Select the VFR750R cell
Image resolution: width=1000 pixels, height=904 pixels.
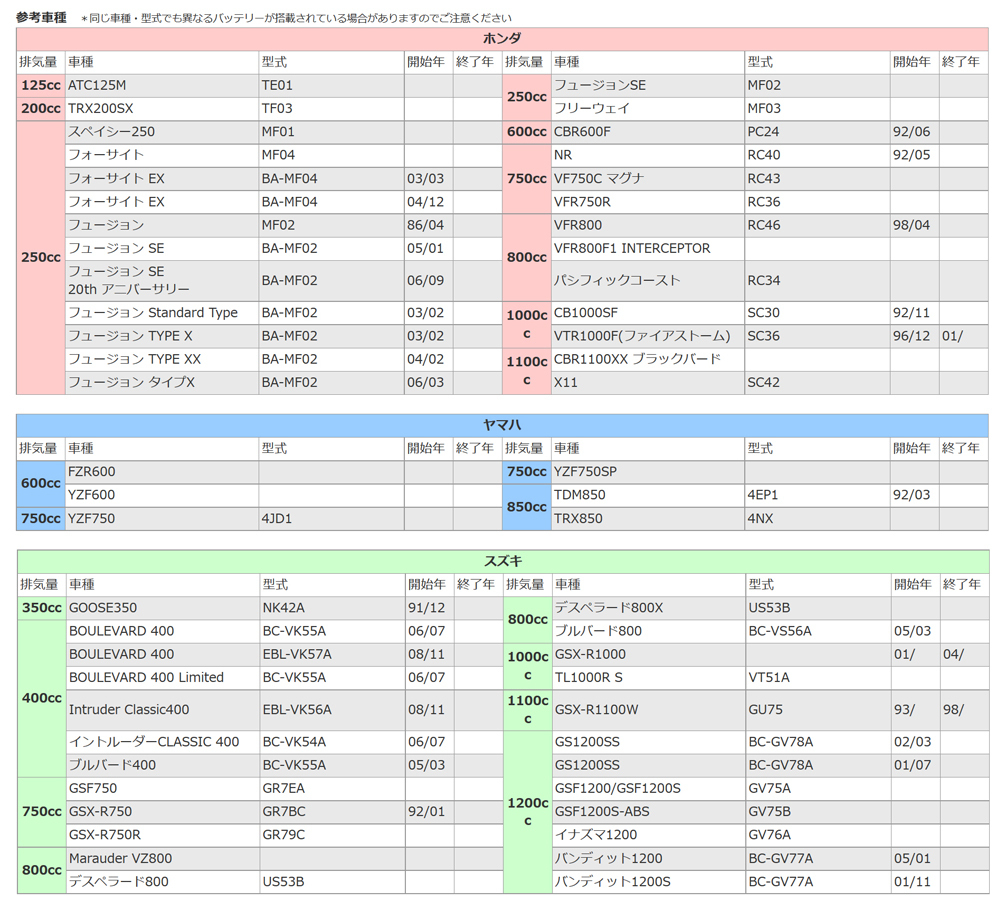[648, 202]
